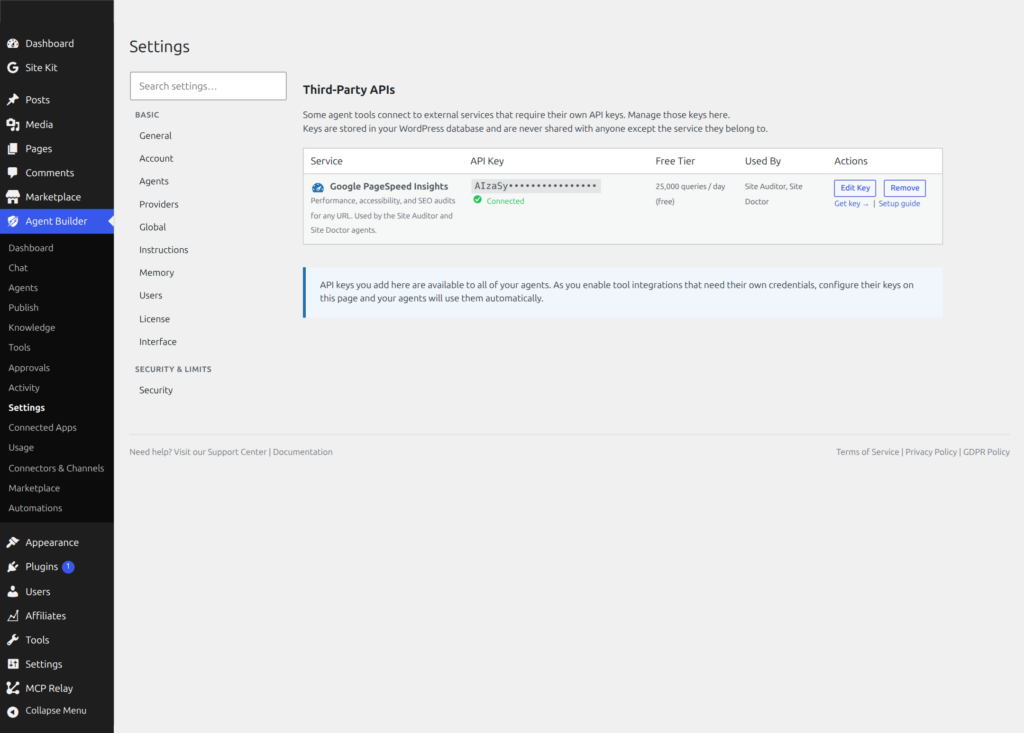Open Knowledge submenu item
Viewport: 1024px width, 733px height.
(x=31, y=328)
